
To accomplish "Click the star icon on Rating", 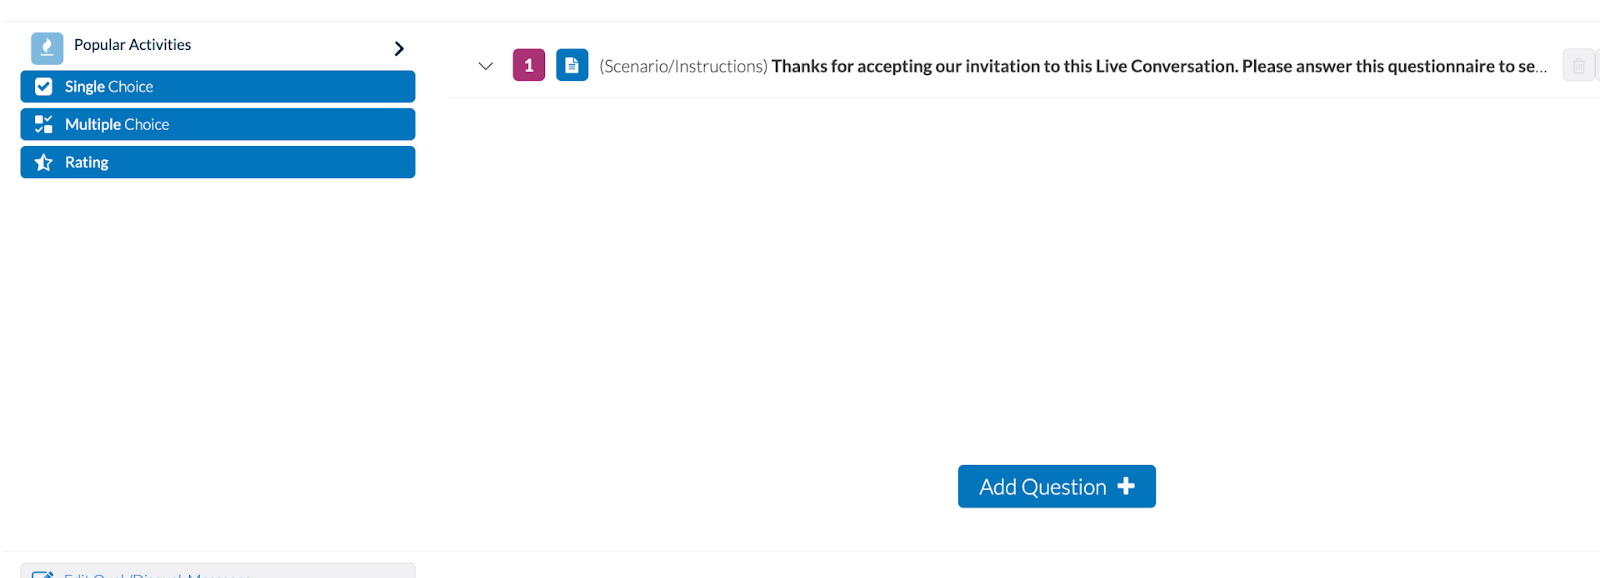I will pos(44,162).
